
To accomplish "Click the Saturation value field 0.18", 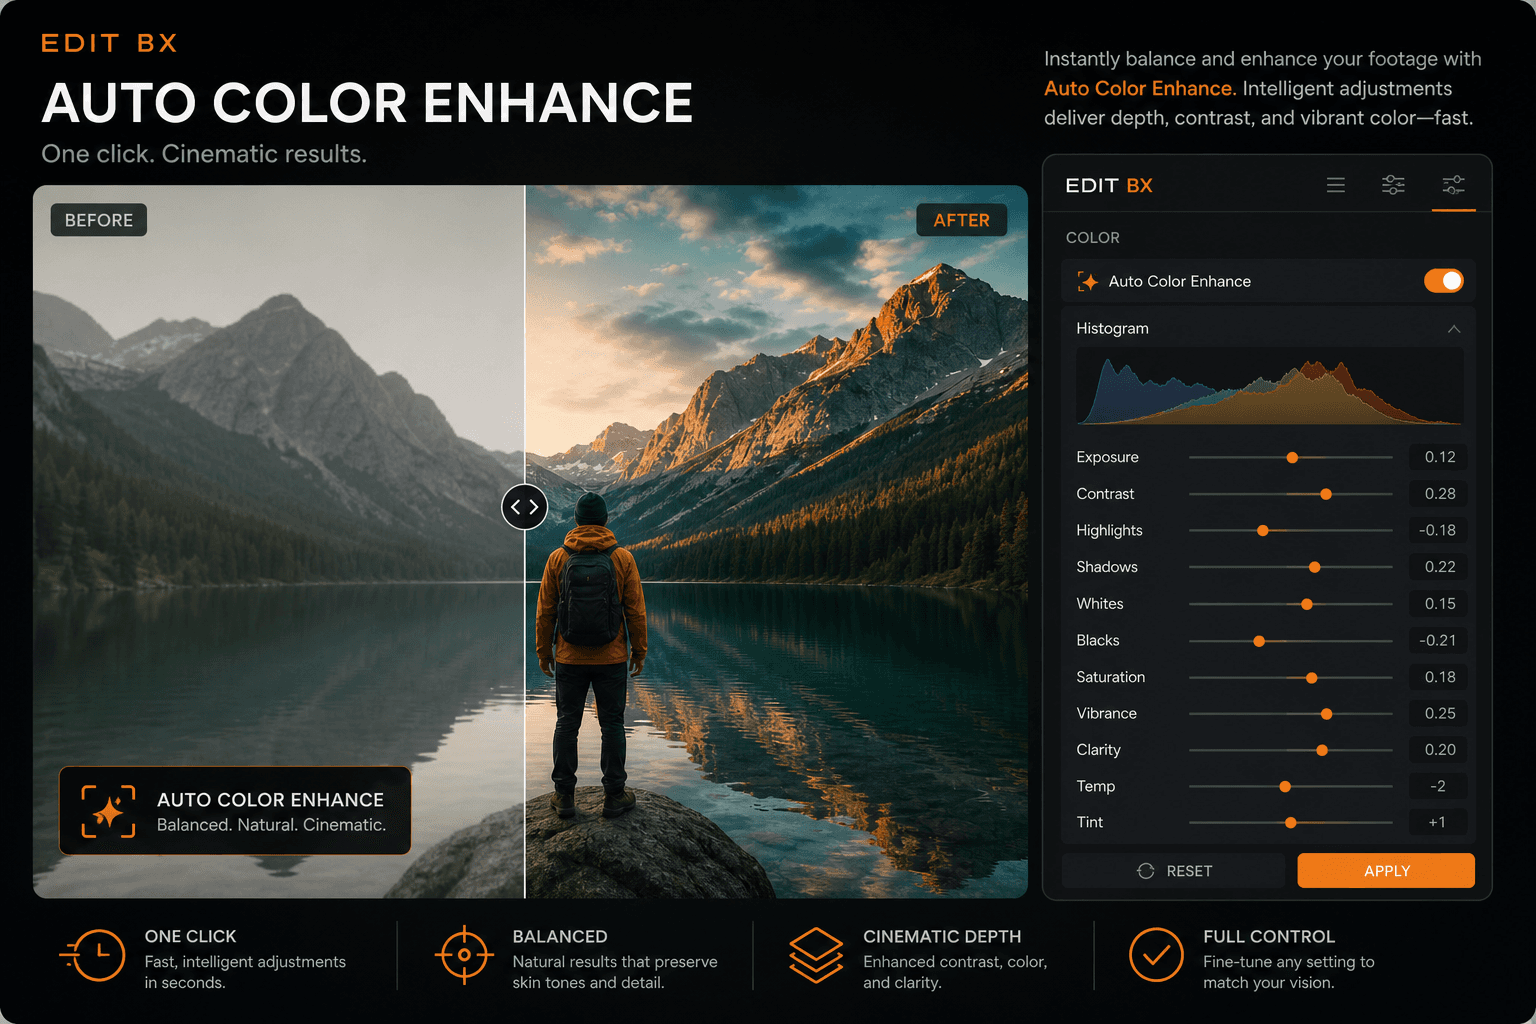I will tap(1439, 677).
